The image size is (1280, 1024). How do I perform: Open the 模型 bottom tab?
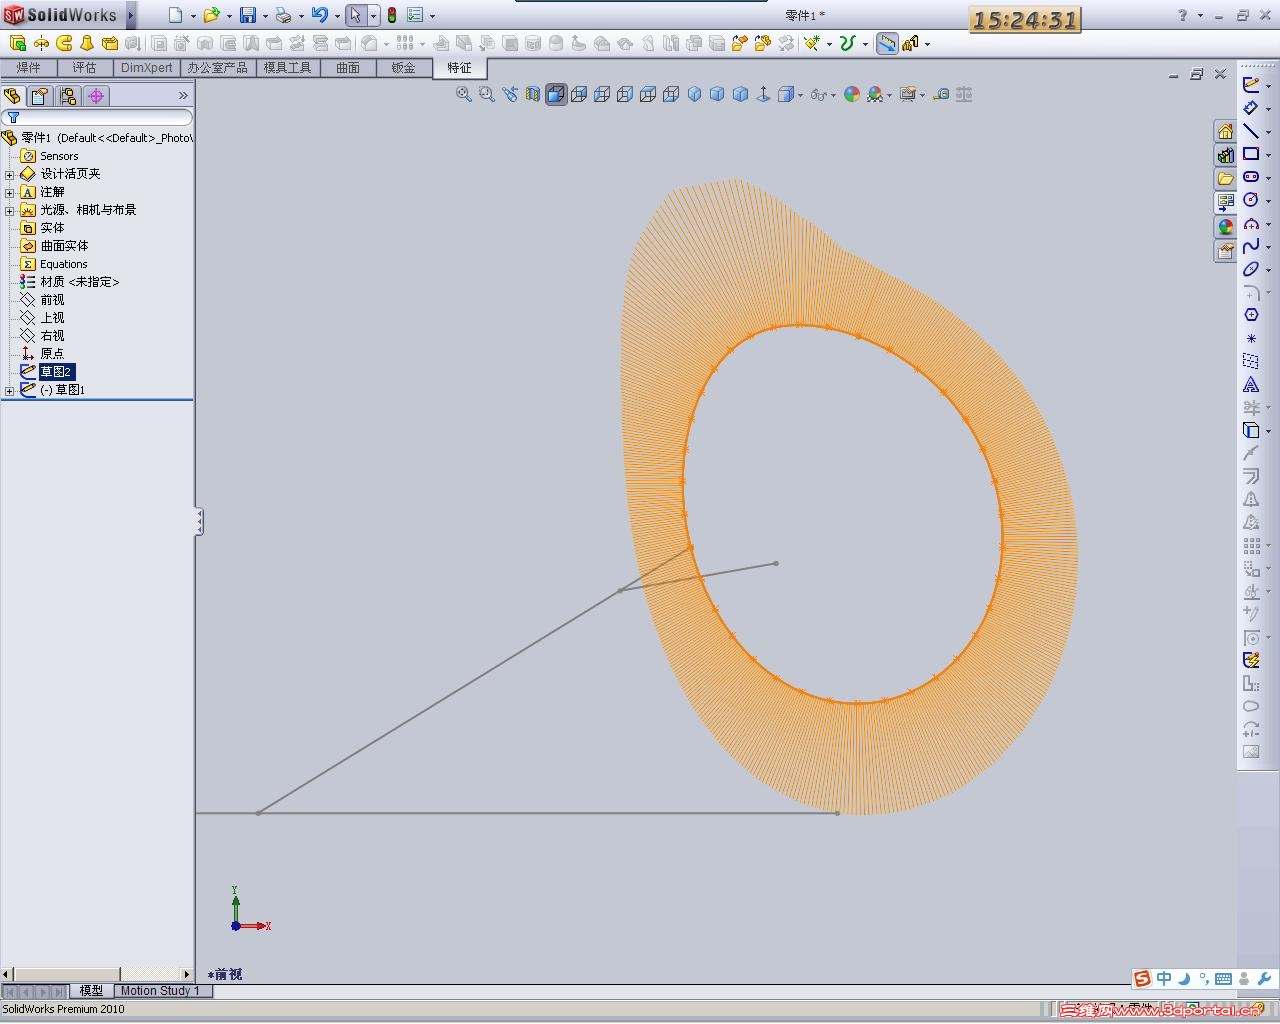[91, 991]
